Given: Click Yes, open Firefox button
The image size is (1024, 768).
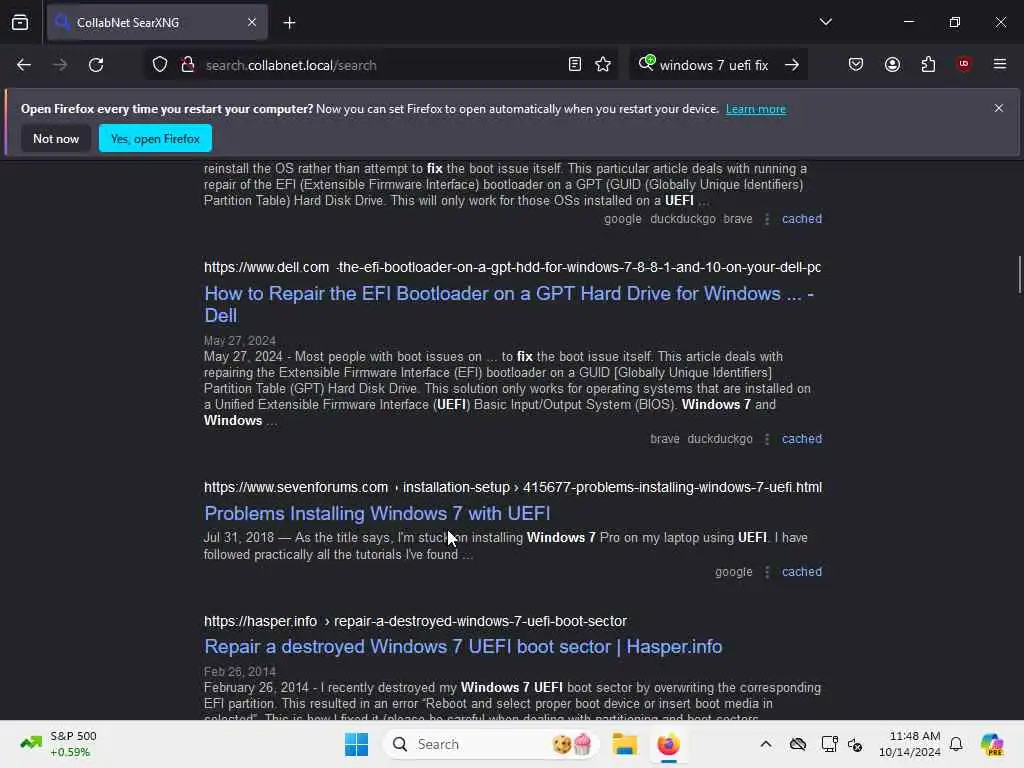Looking at the screenshot, I should tap(155, 138).
